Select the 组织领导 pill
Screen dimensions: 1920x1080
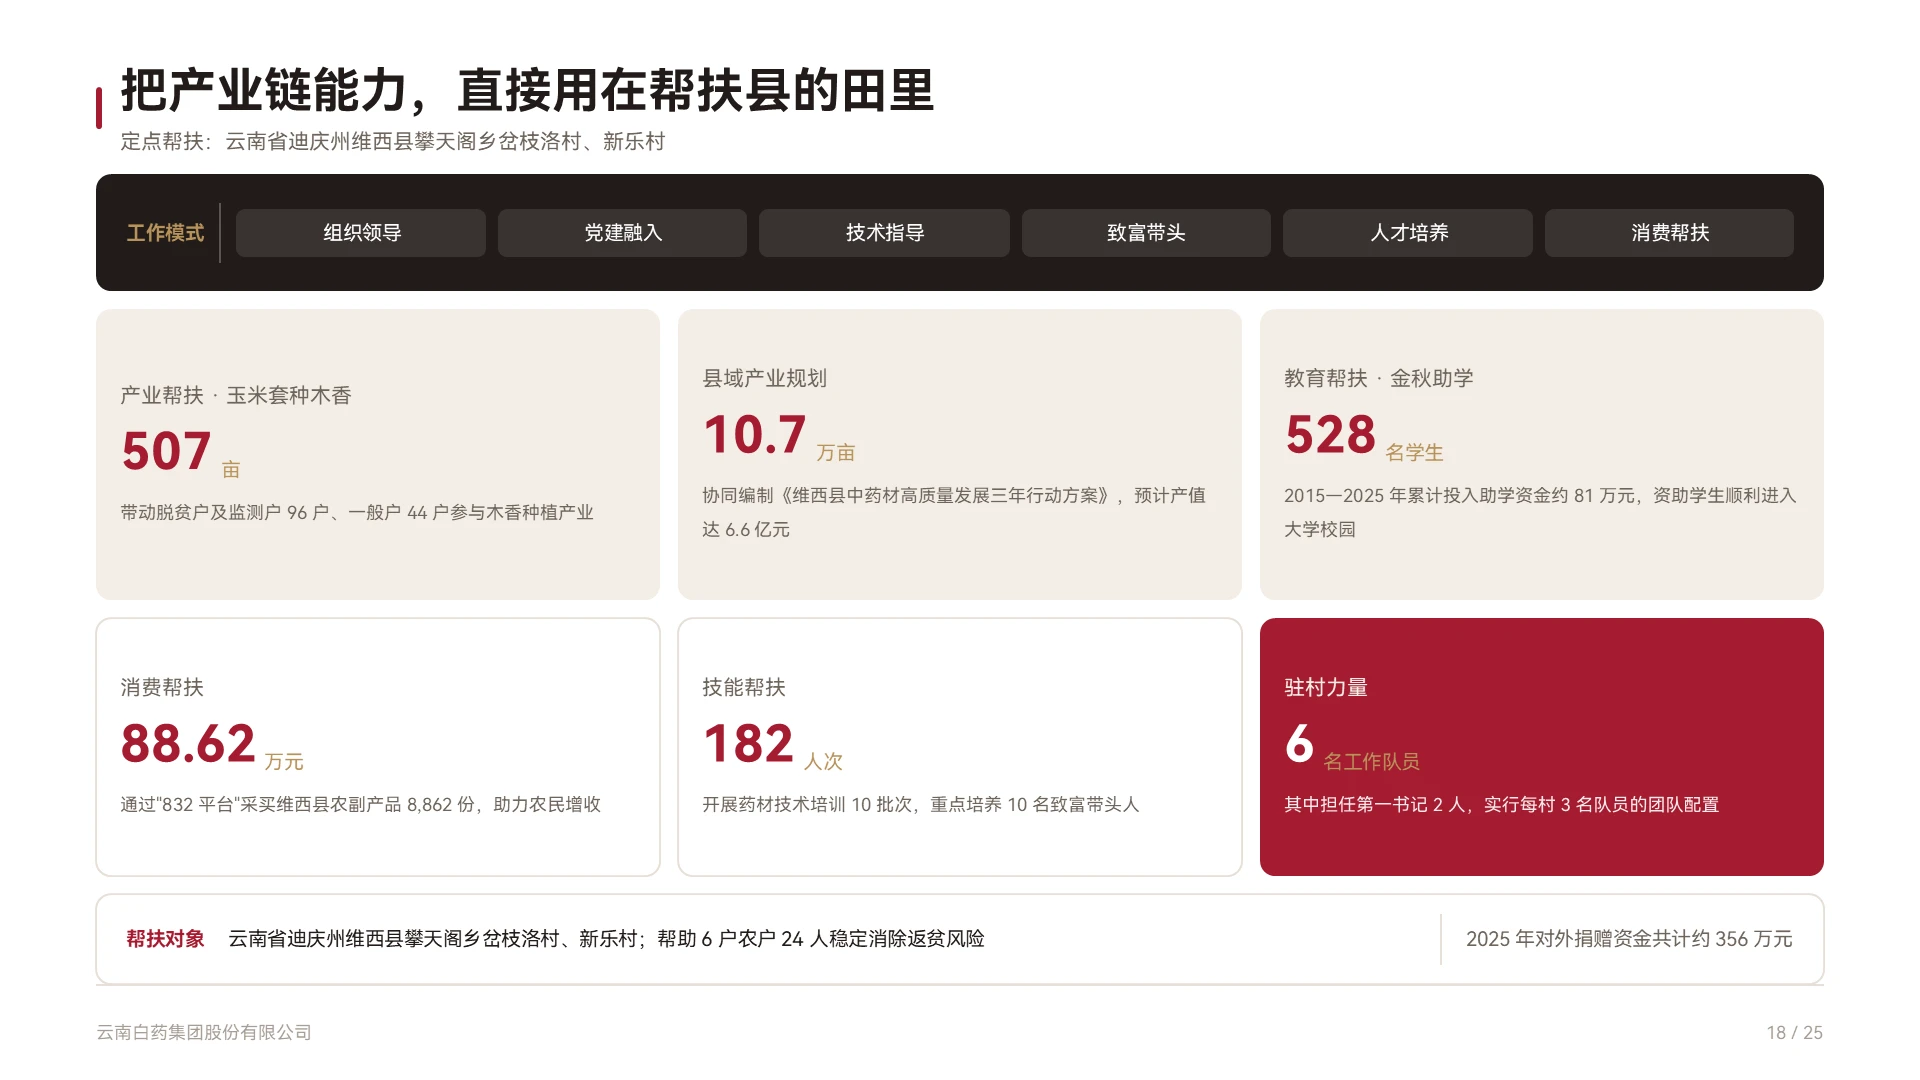point(361,233)
